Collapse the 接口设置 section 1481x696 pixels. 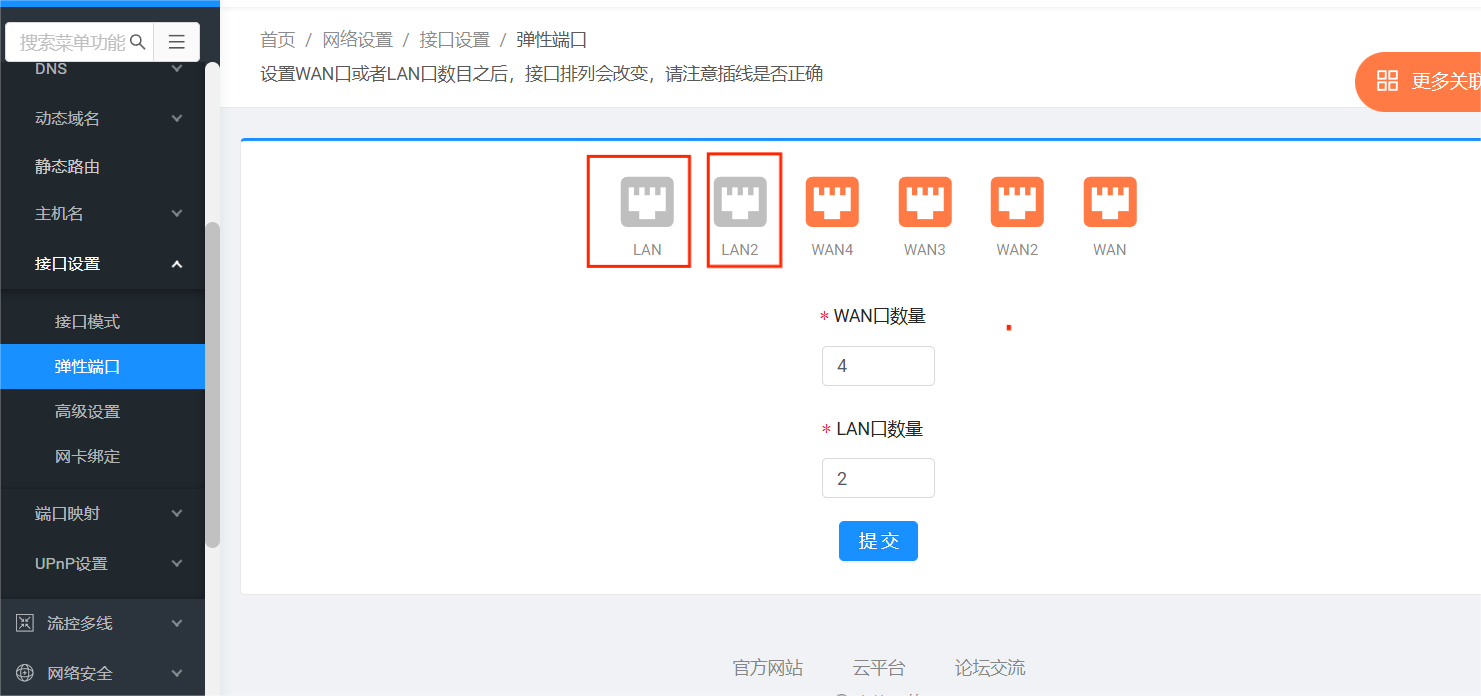pyautogui.click(x=102, y=263)
